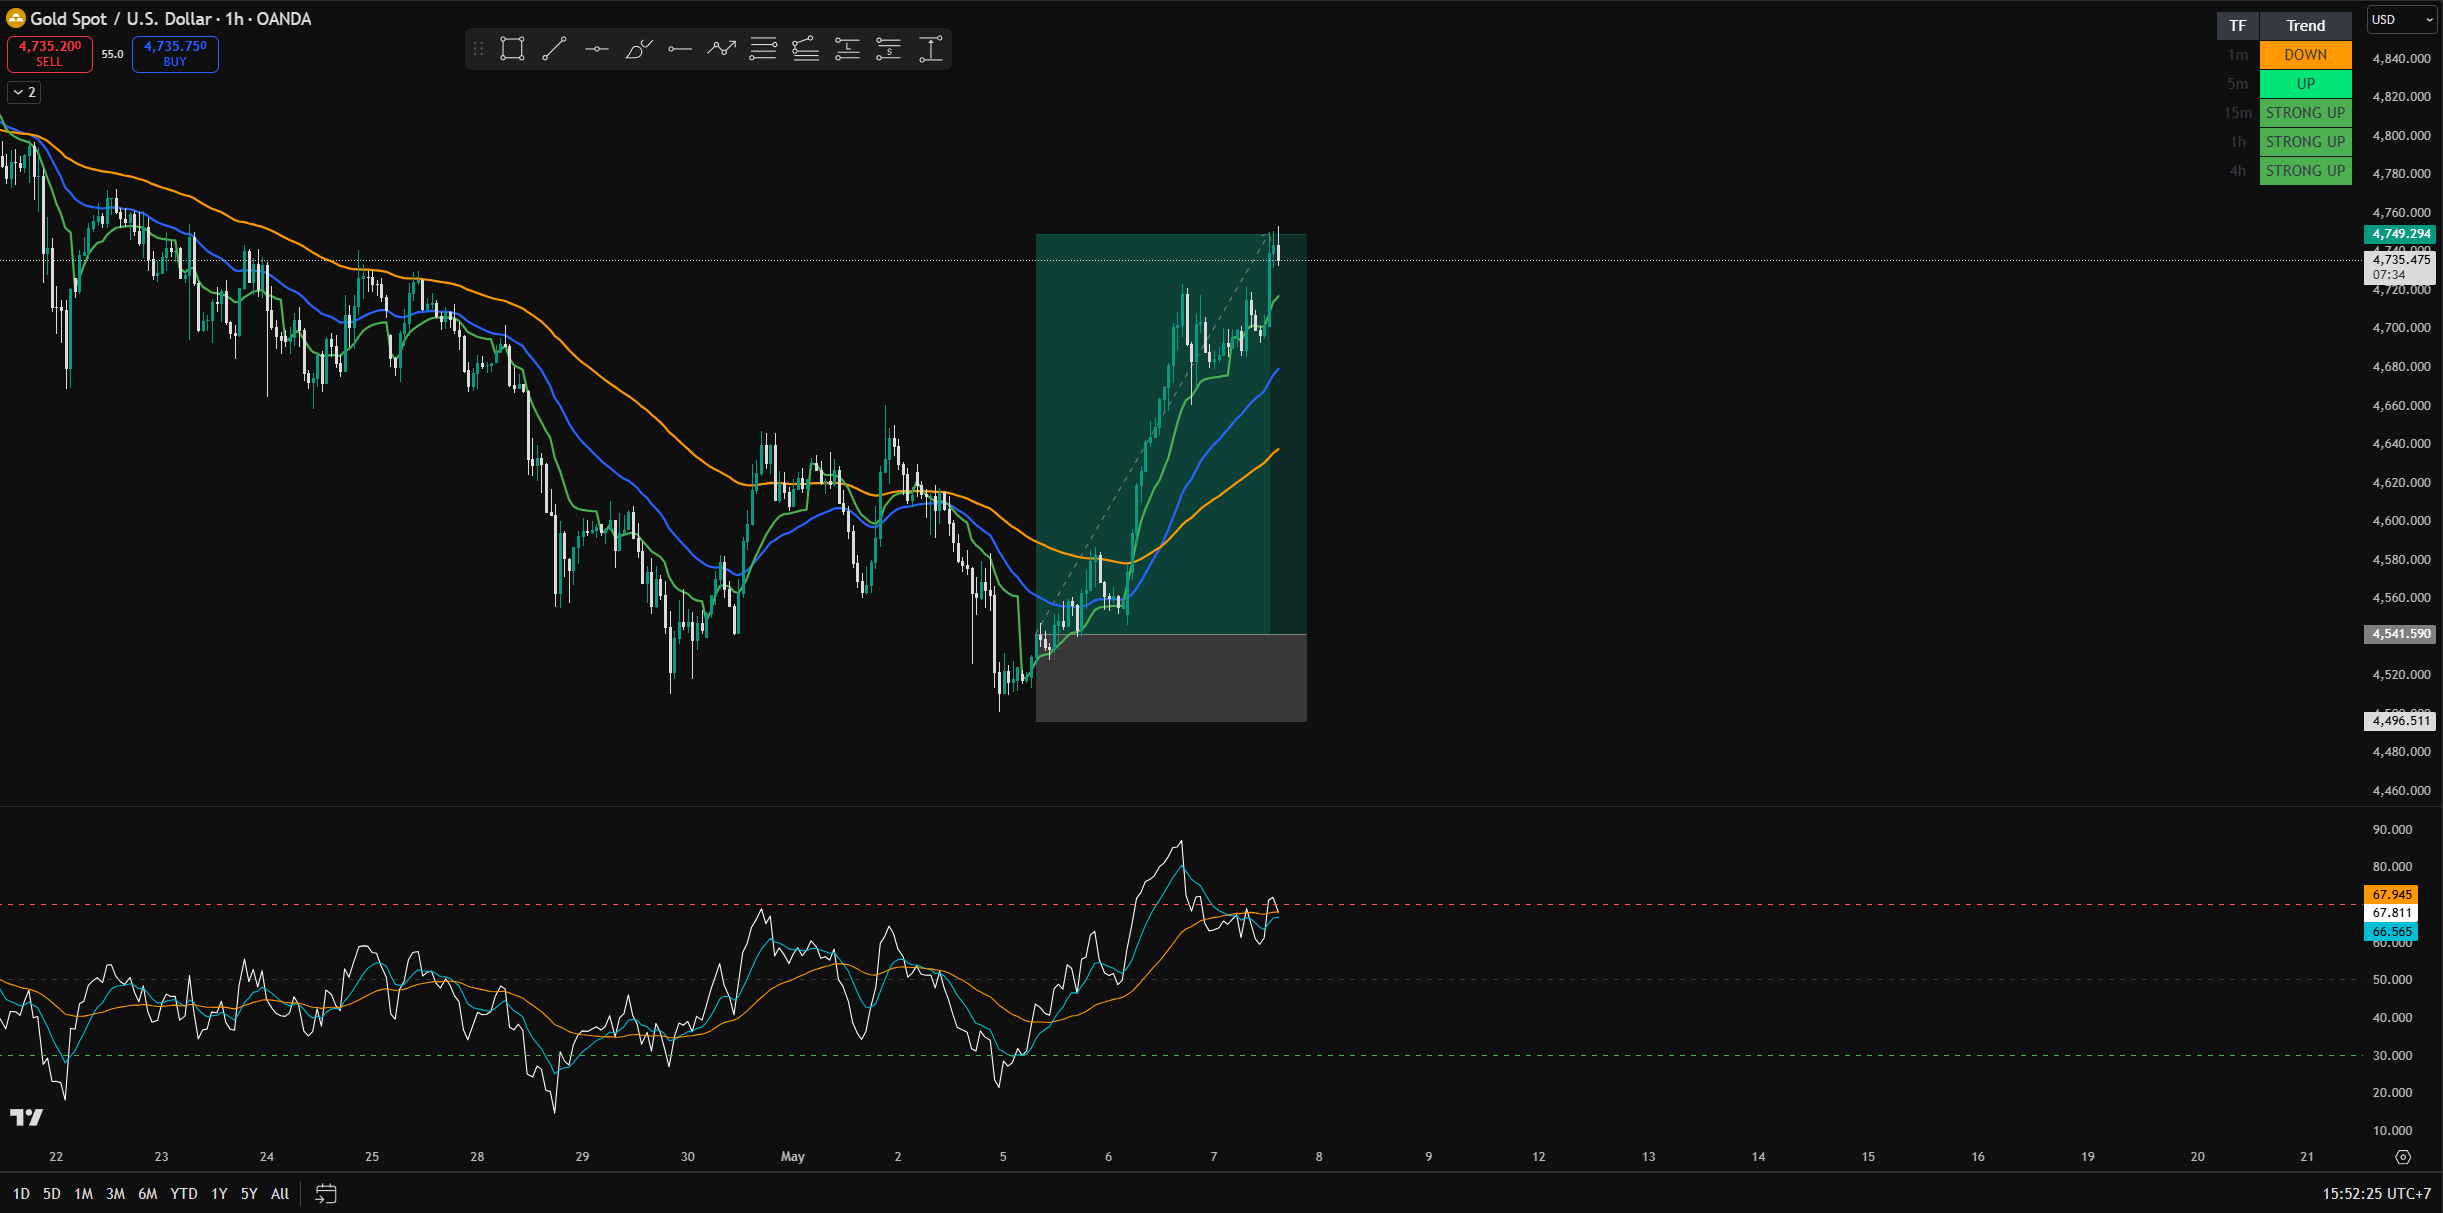Viewport: 2443px width, 1213px height.
Task: Click date 28 on the time axis
Action: [x=477, y=1157]
